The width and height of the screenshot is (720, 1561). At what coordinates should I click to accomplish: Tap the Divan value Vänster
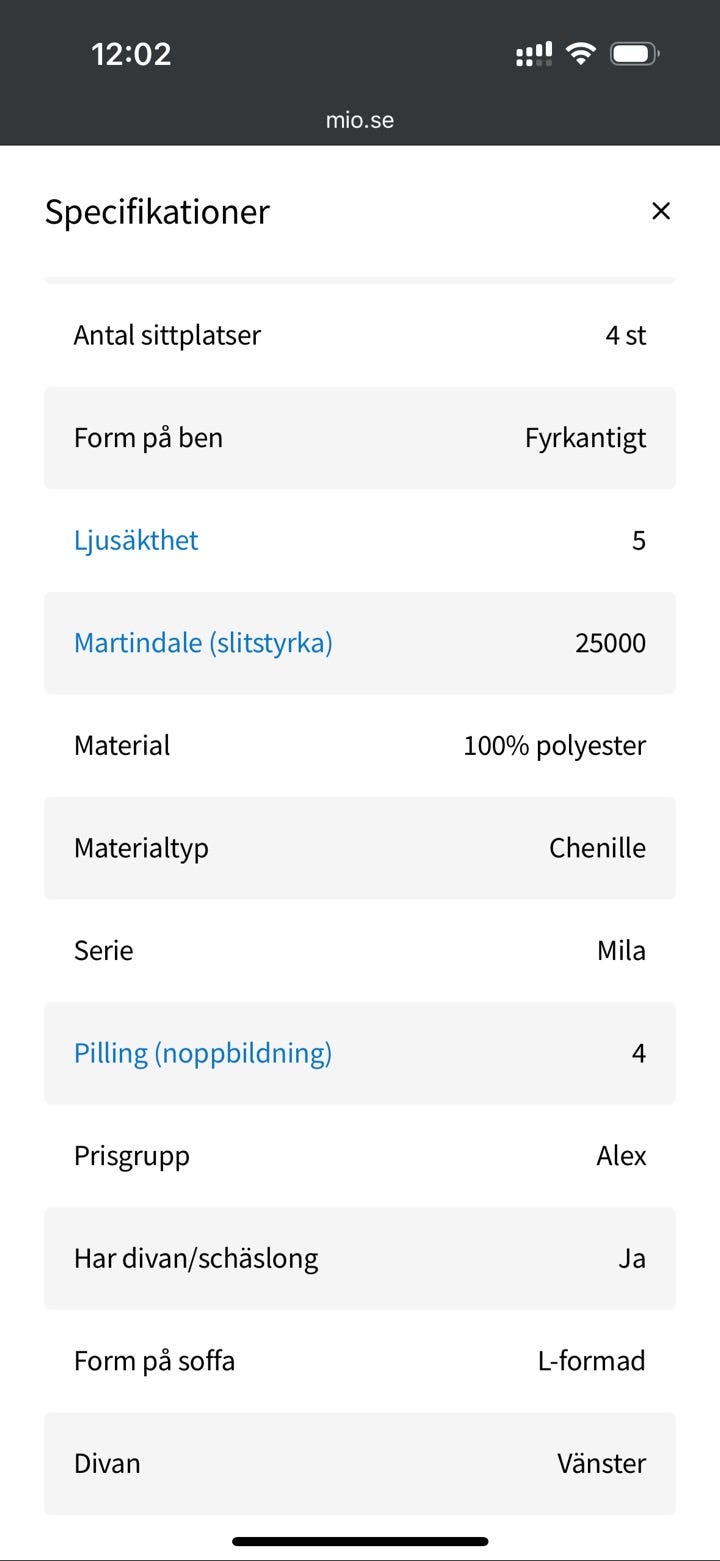tap(601, 1463)
